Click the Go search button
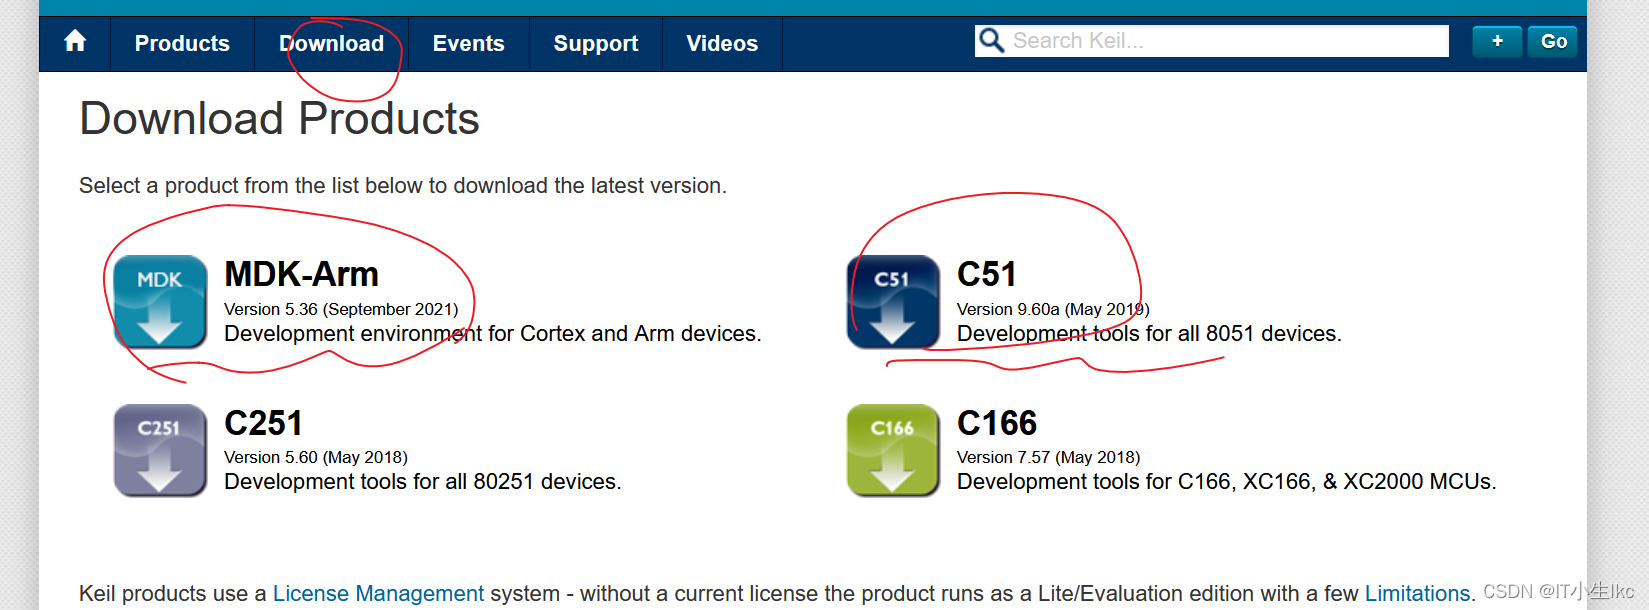 (1553, 41)
